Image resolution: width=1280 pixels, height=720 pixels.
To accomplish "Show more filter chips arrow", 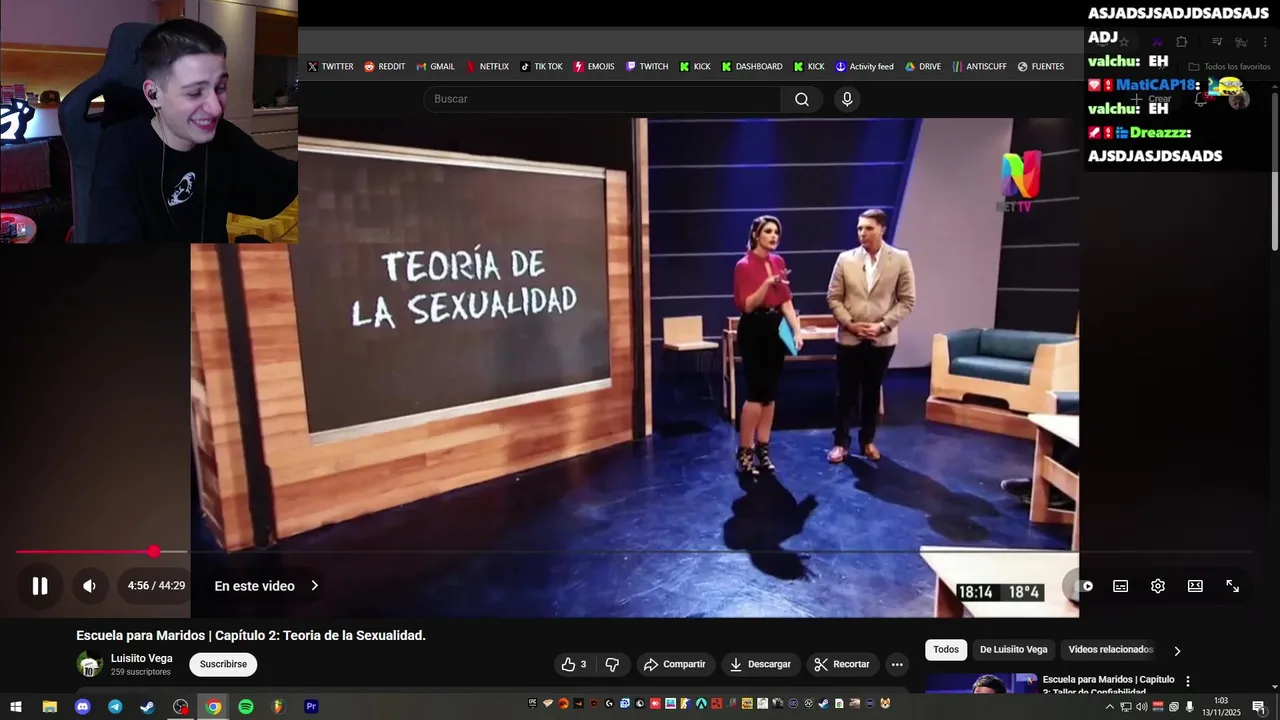I will [x=1177, y=651].
